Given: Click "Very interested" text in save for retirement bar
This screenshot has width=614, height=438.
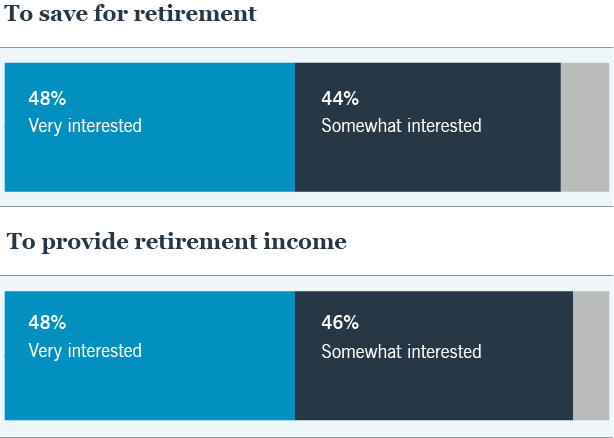Looking at the screenshot, I should tap(85, 126).
